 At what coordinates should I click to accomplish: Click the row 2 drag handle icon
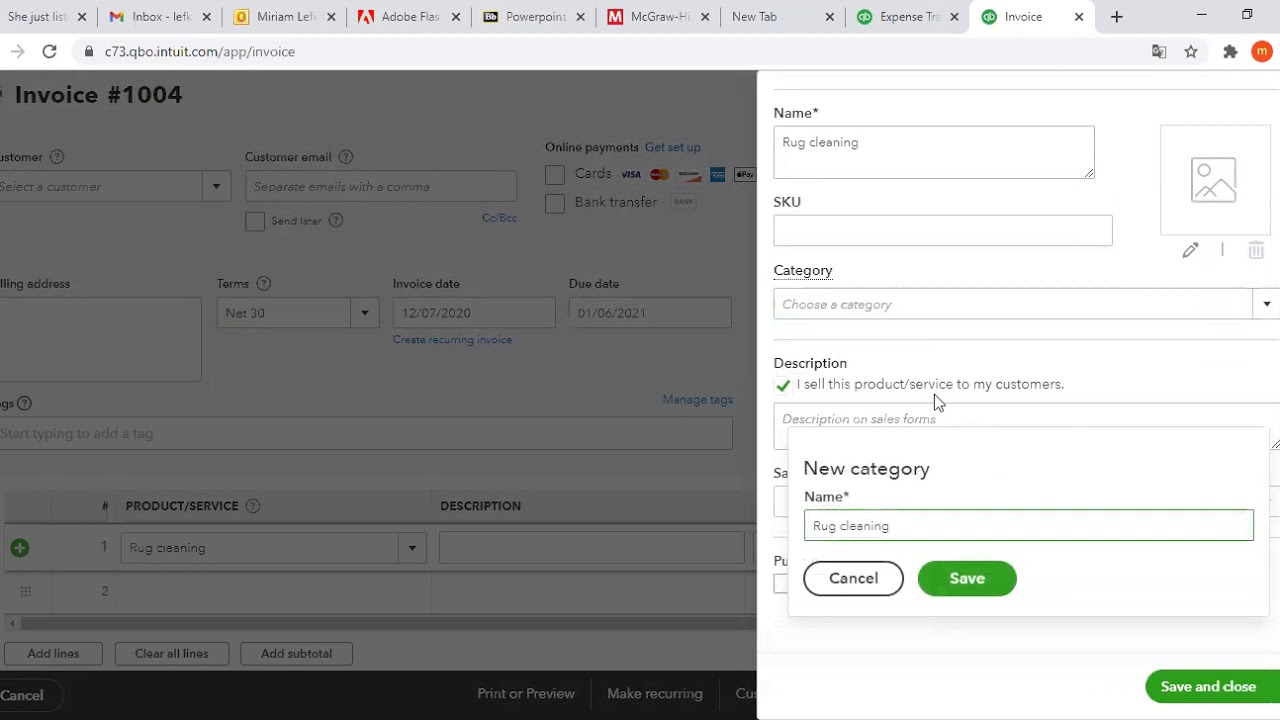tap(25, 591)
